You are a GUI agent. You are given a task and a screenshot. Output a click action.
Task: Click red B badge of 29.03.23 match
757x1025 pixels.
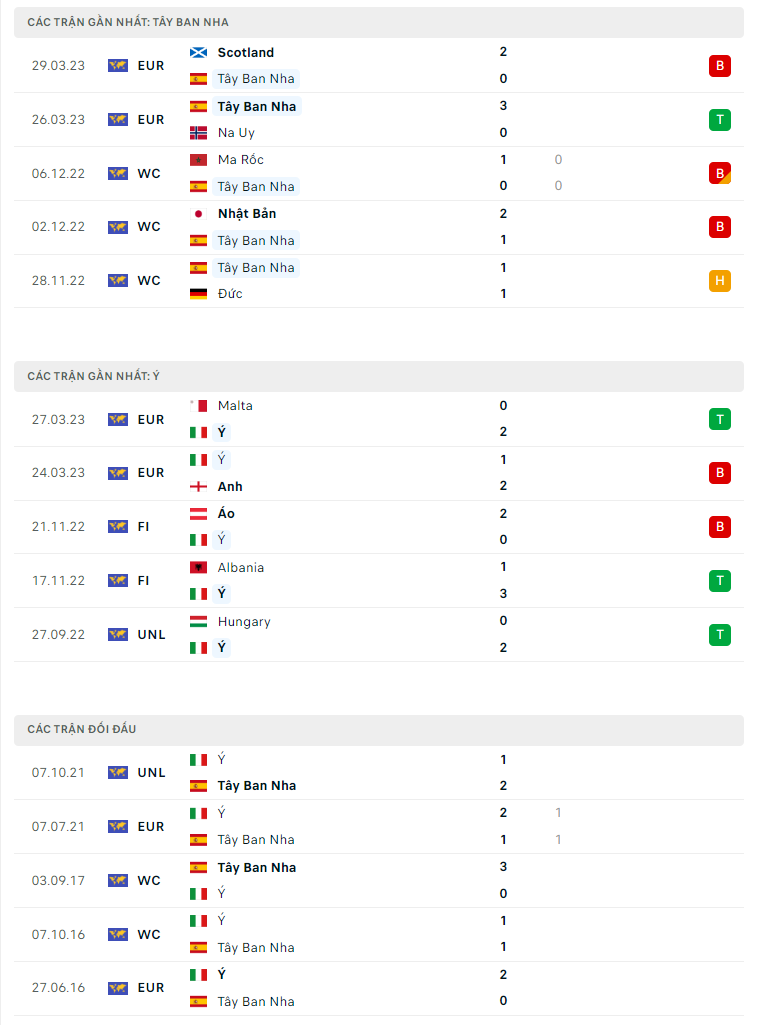click(x=719, y=66)
